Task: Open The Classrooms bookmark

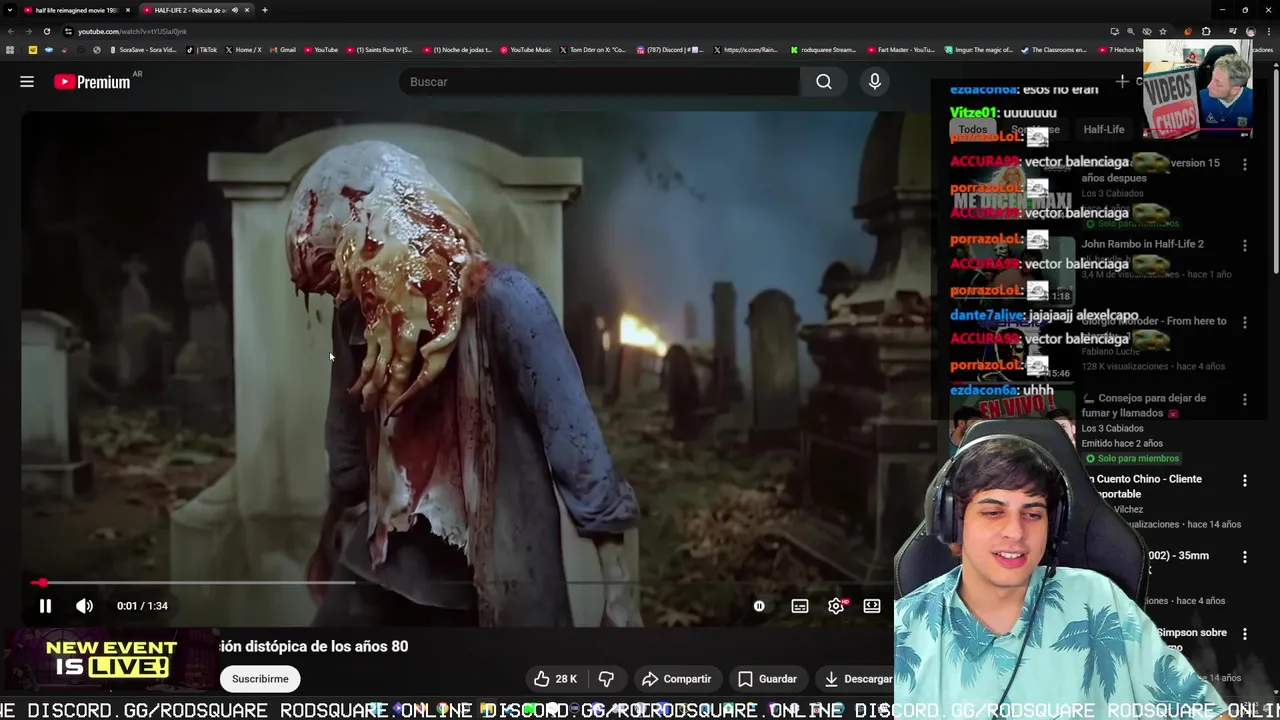Action: click(x=1054, y=50)
